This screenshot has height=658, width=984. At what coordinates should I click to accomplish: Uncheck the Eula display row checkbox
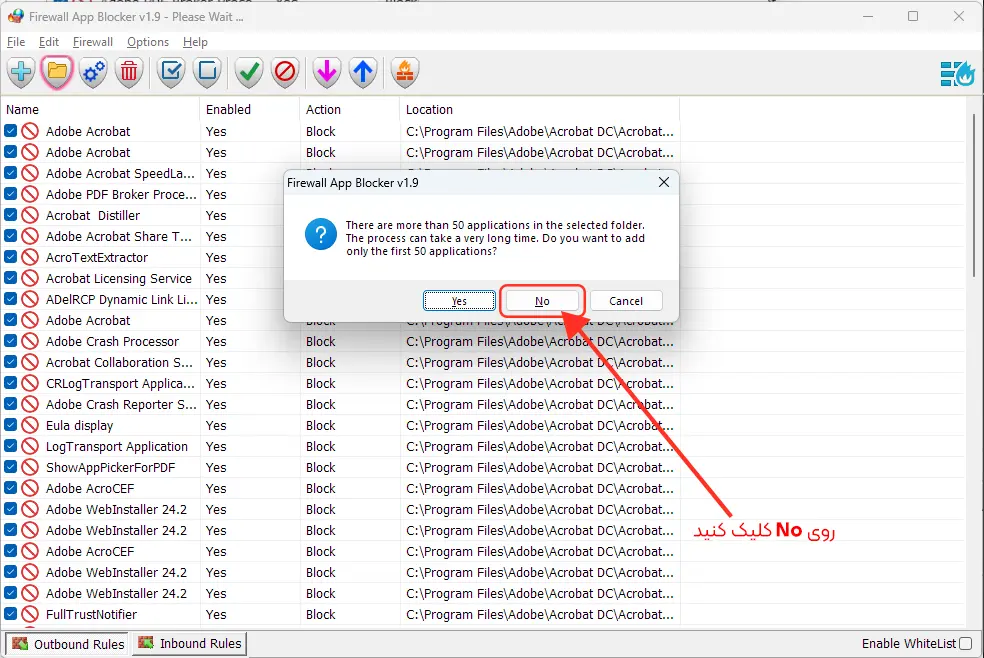[x=11, y=425]
